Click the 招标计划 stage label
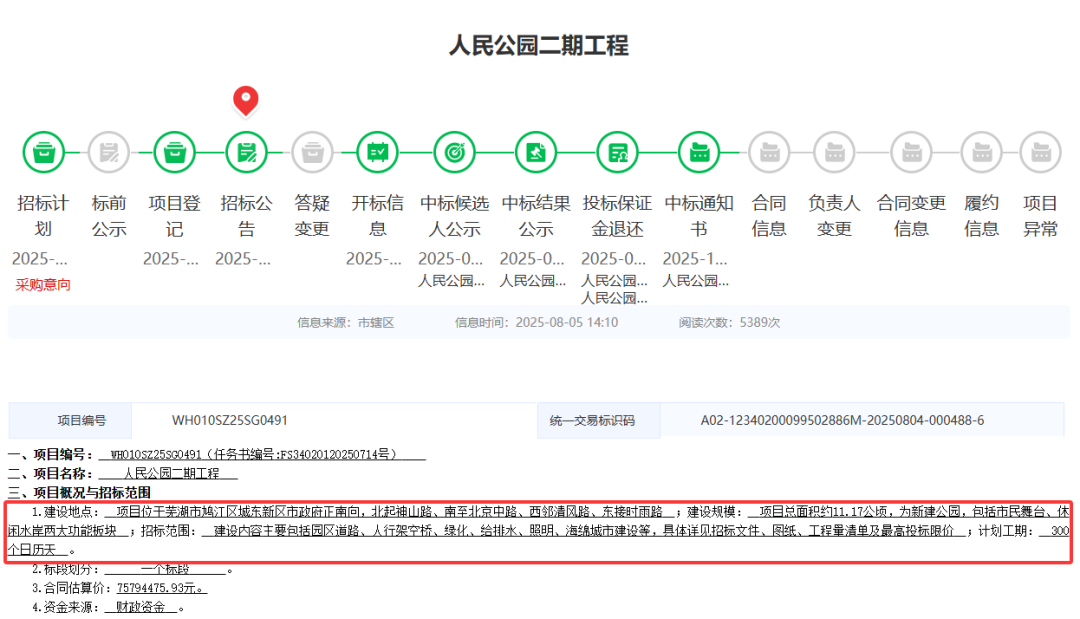The height and width of the screenshot is (619, 1080). [x=43, y=216]
